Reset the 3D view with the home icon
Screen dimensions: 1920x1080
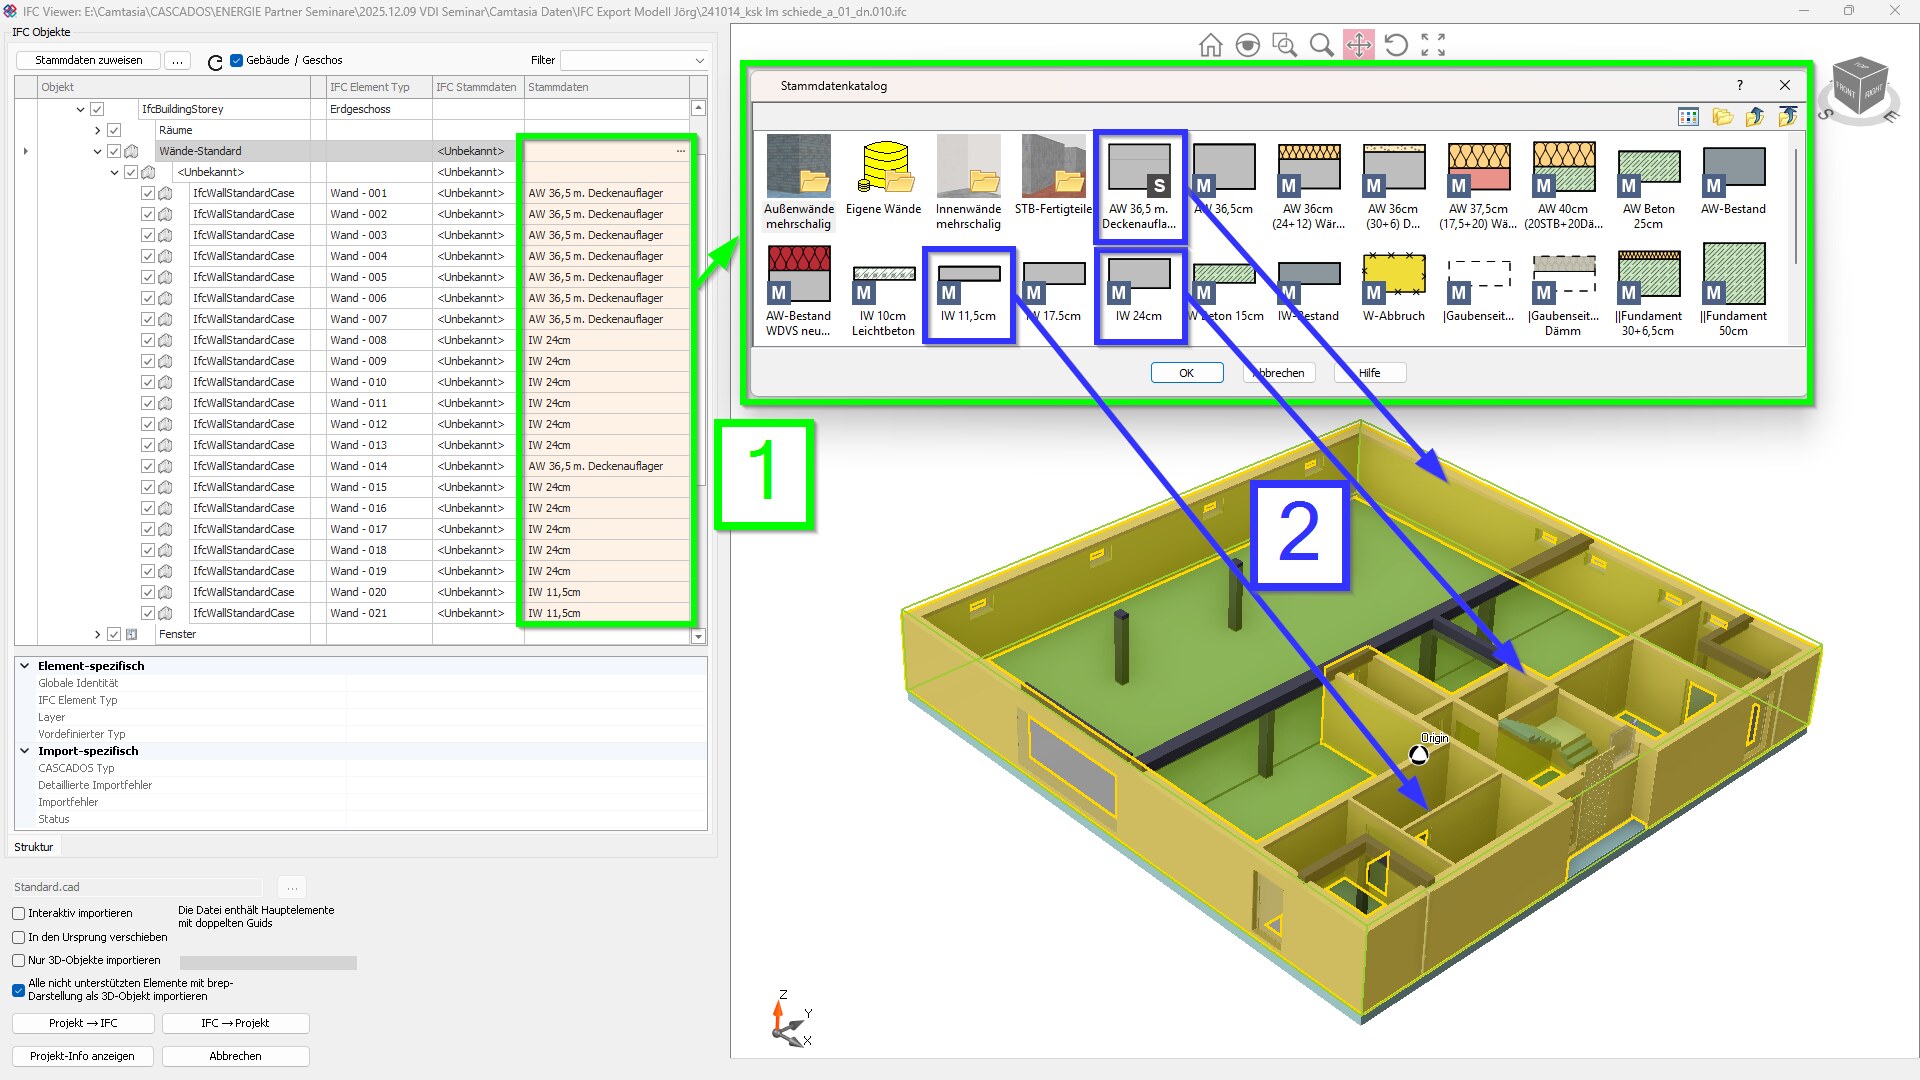[x=1210, y=45]
